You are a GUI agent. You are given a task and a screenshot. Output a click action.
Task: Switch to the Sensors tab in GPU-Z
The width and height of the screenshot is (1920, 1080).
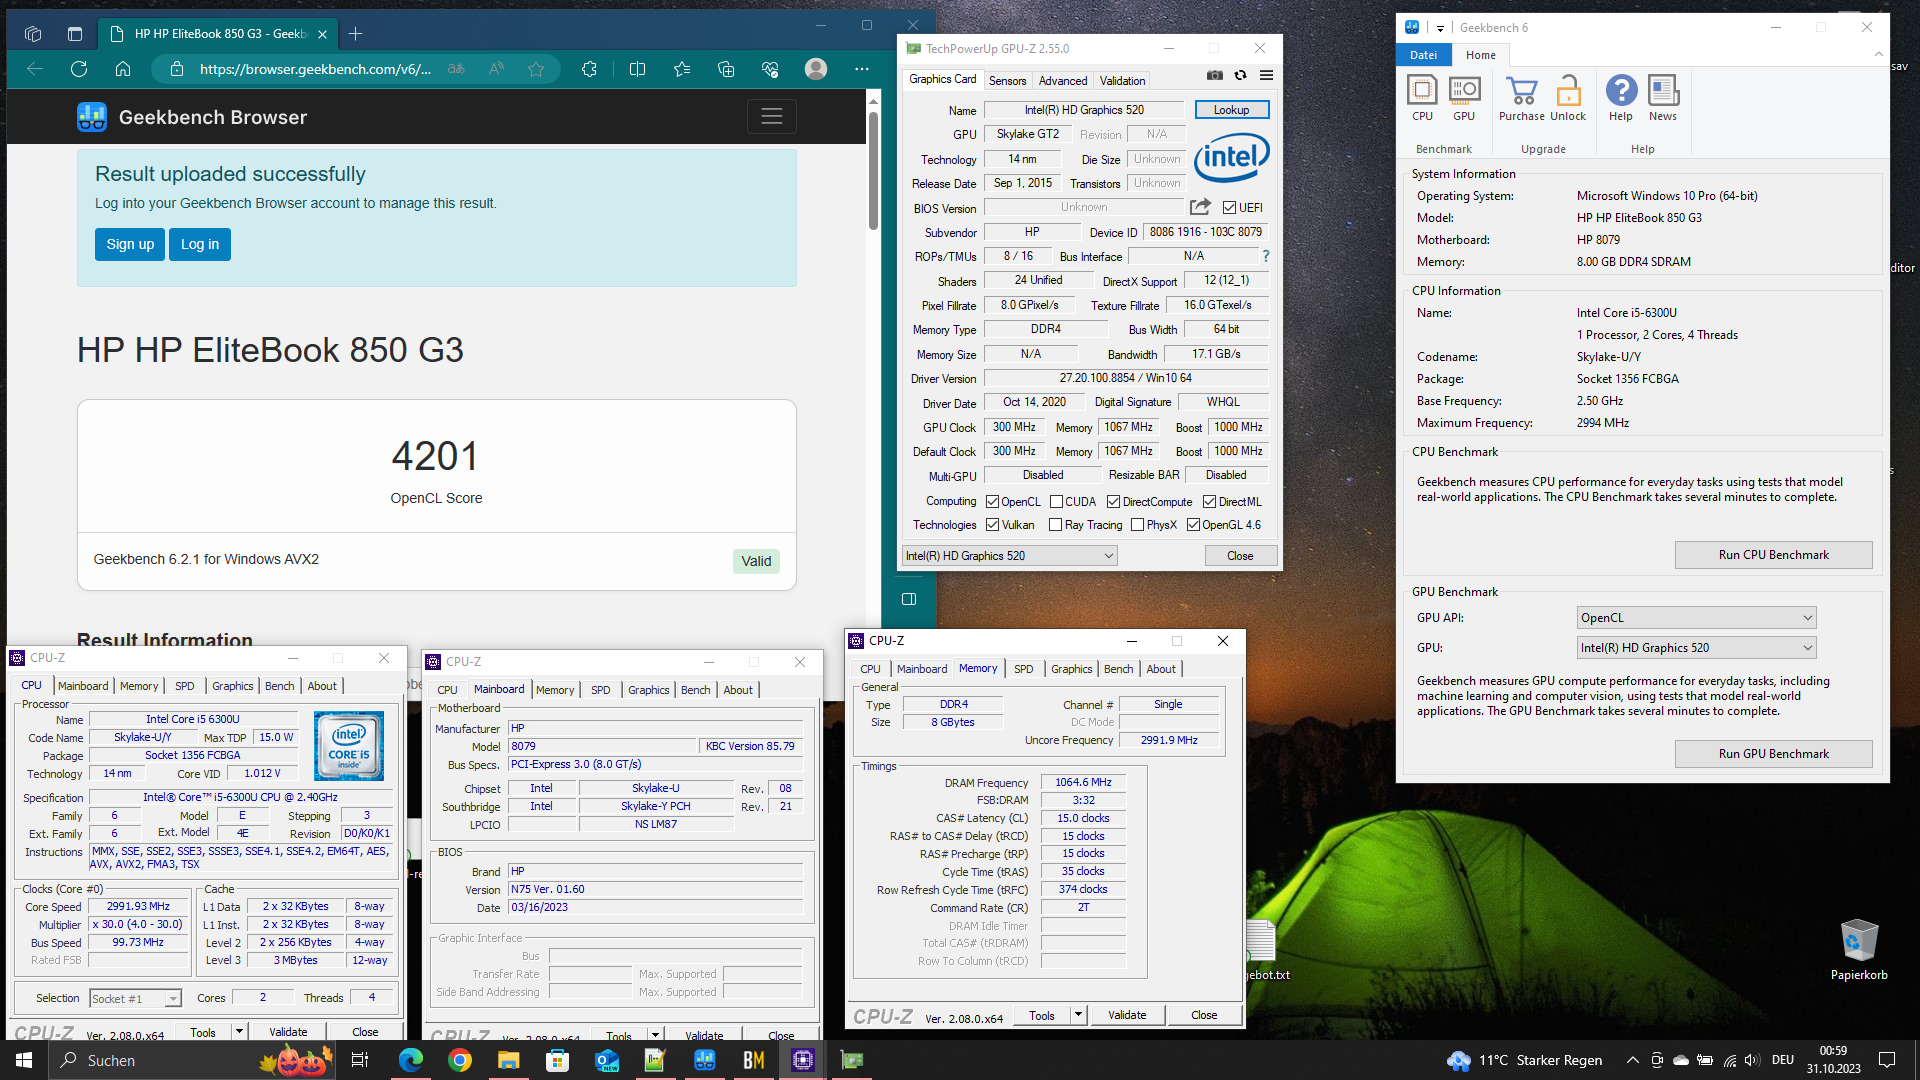point(1007,81)
